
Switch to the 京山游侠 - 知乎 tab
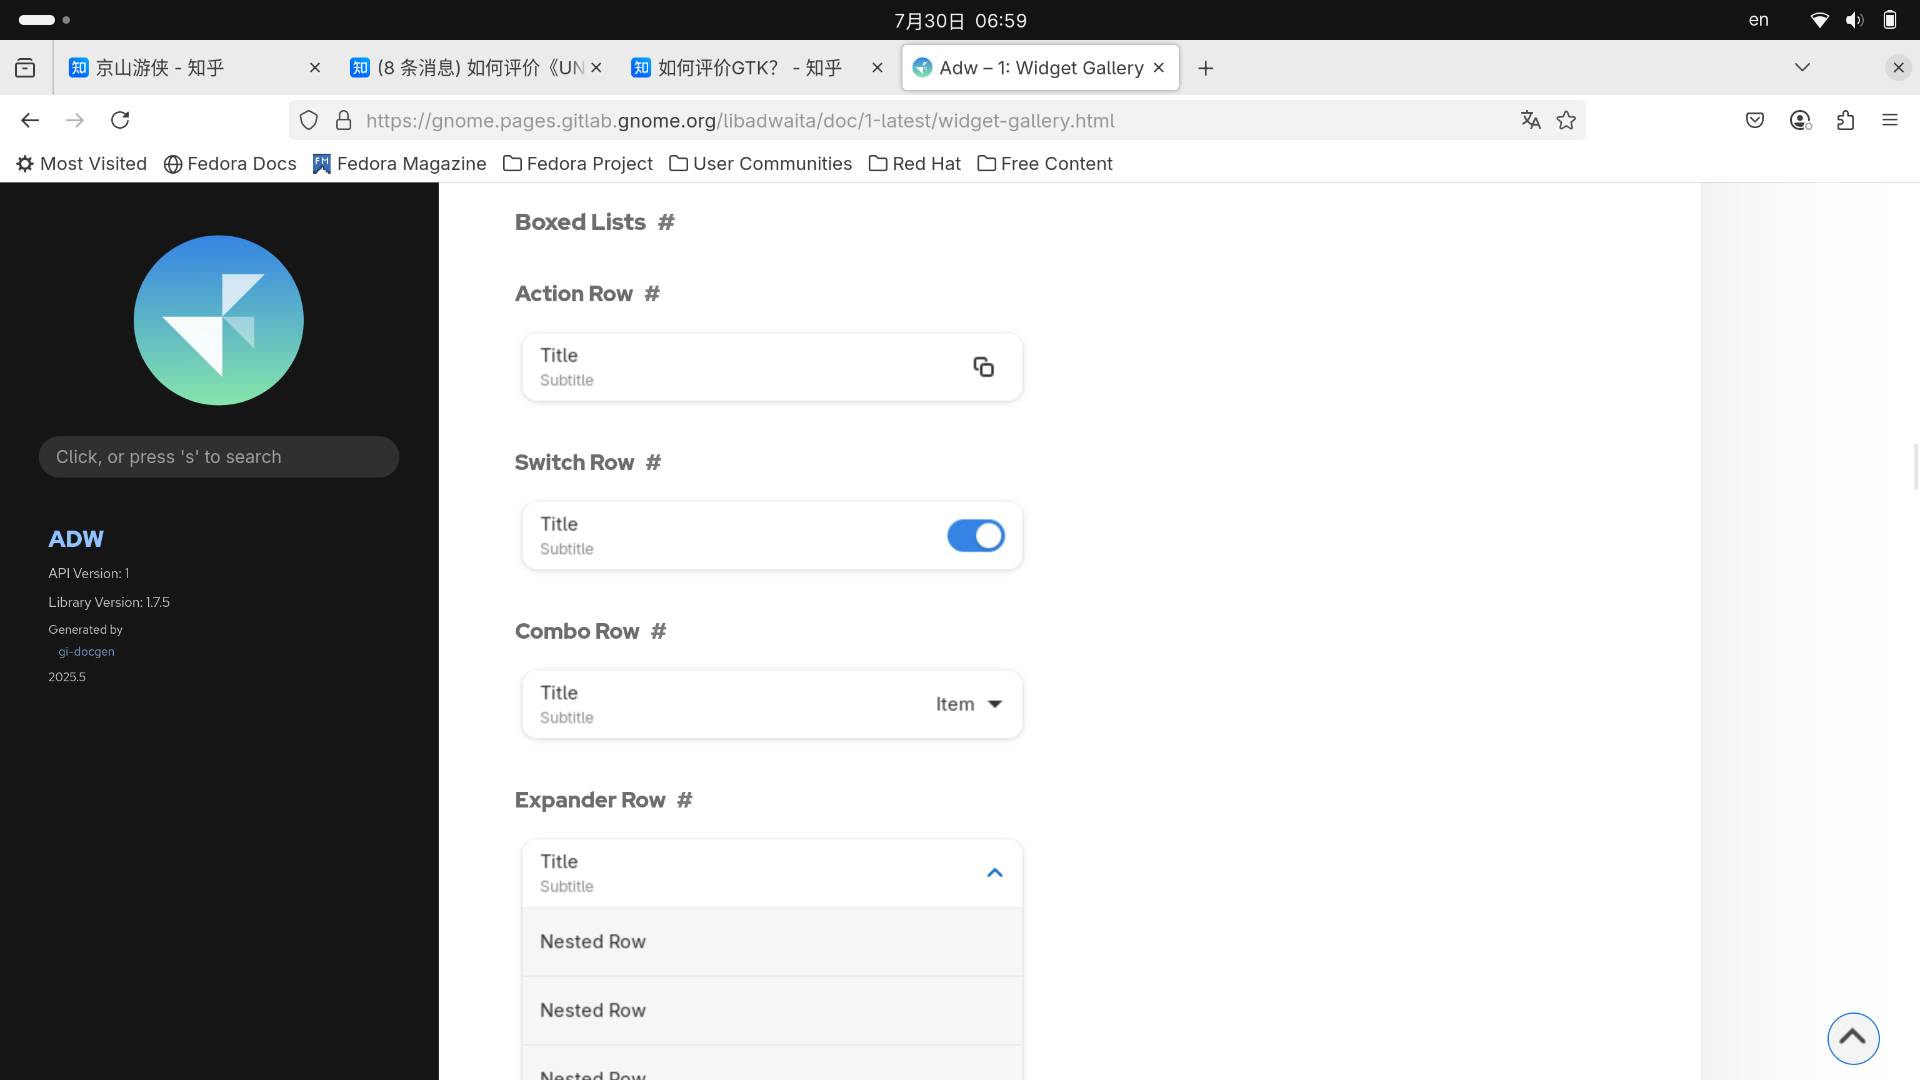[x=160, y=67]
